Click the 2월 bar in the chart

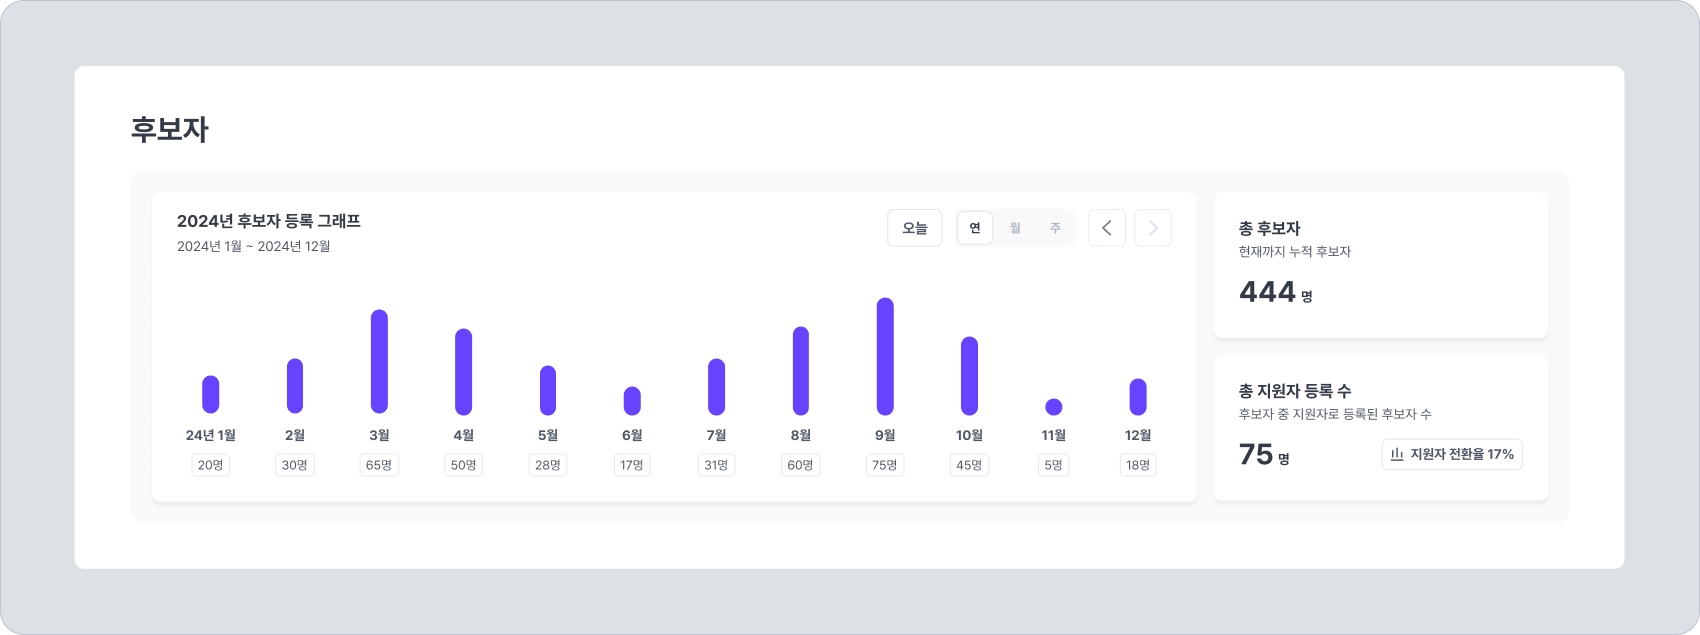[295, 386]
